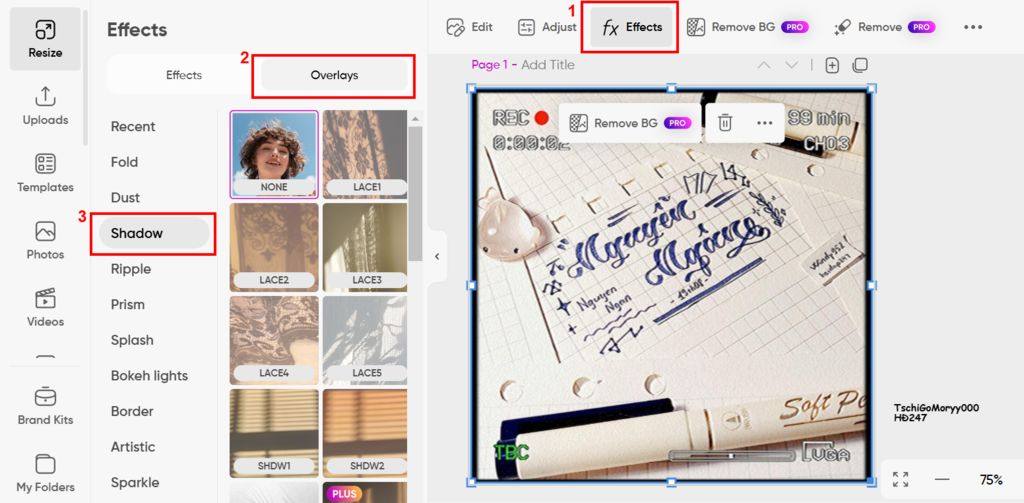Open the Photos panel
The image size is (1024, 503).
click(x=45, y=240)
